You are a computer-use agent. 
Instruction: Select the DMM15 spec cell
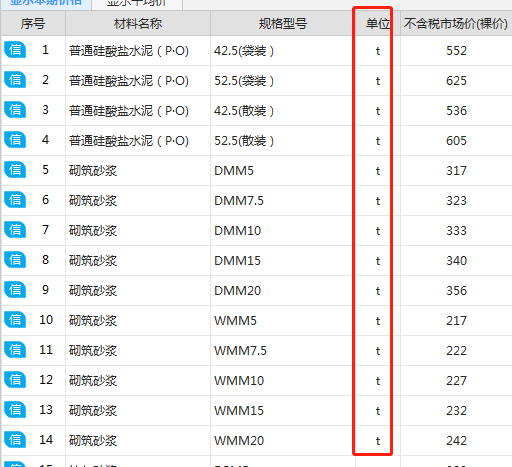(x=283, y=261)
